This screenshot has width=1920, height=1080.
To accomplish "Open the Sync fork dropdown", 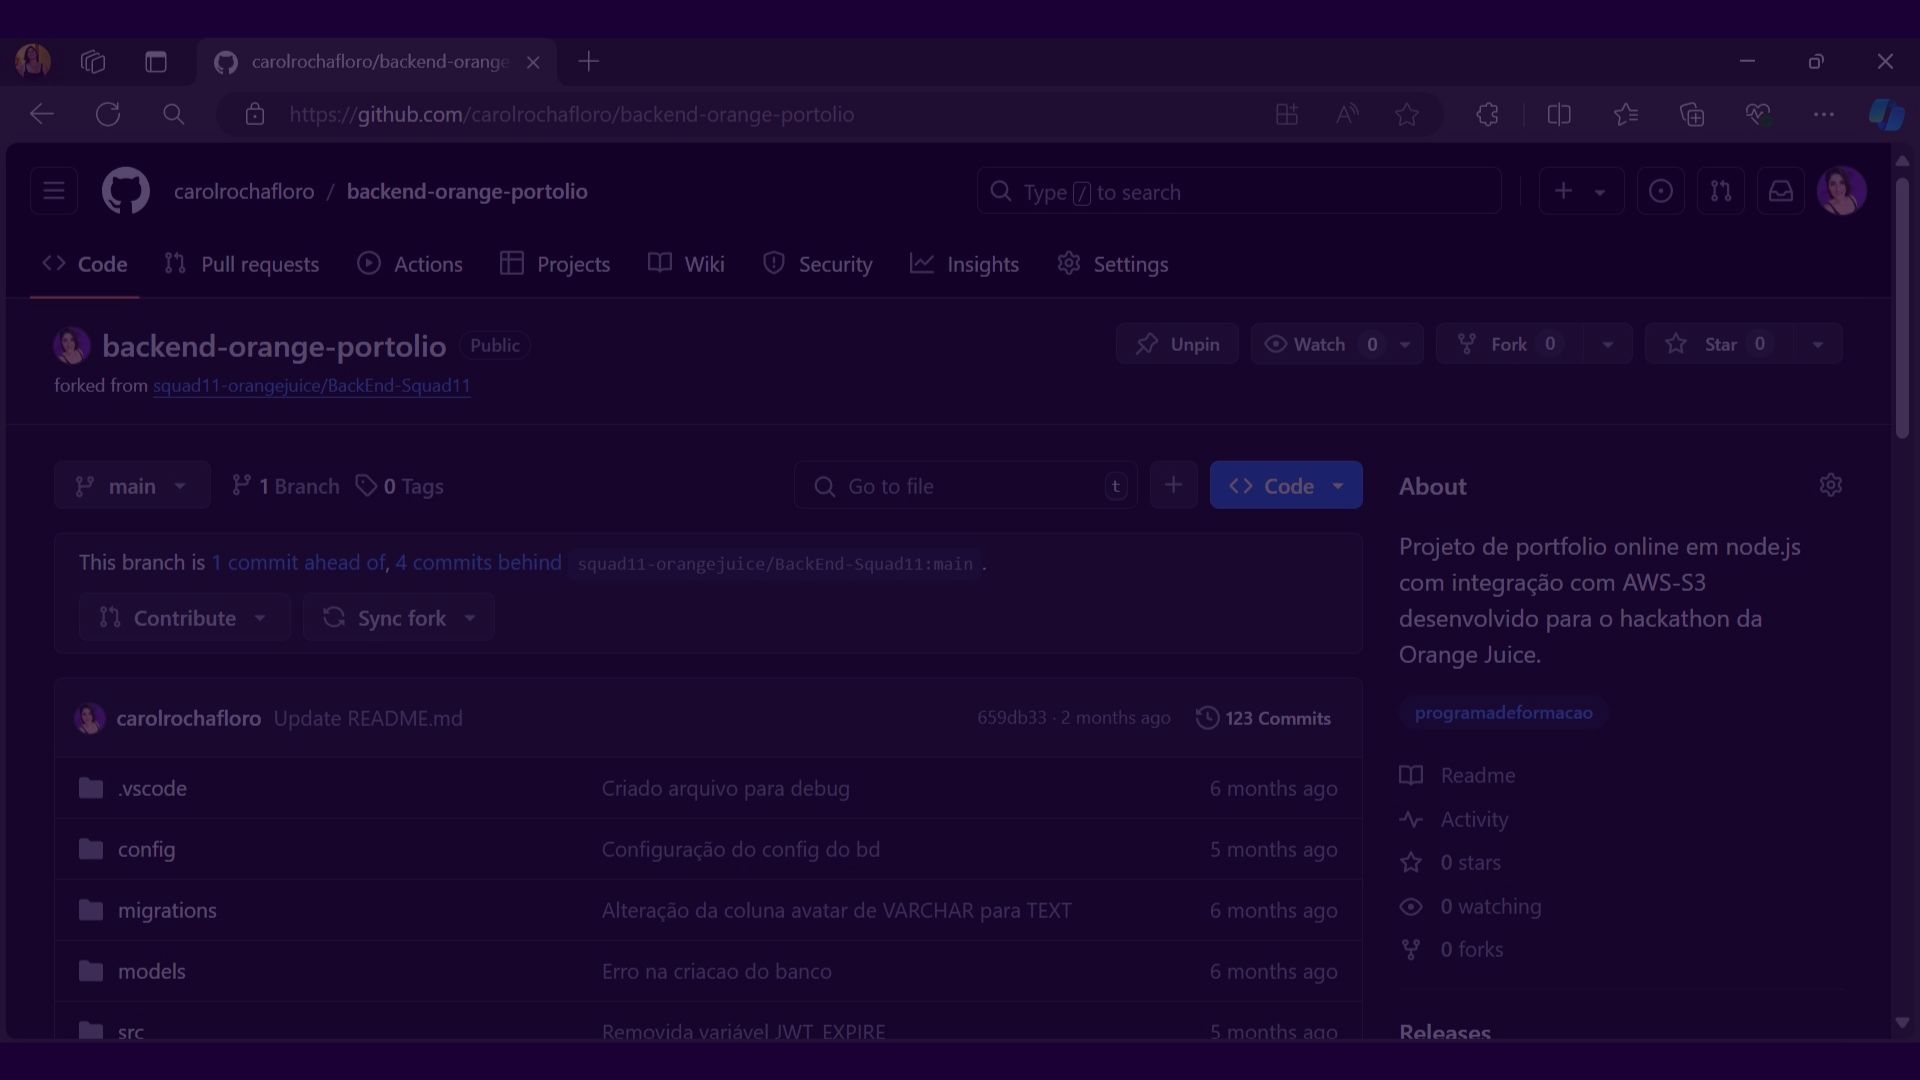I will click(x=398, y=617).
